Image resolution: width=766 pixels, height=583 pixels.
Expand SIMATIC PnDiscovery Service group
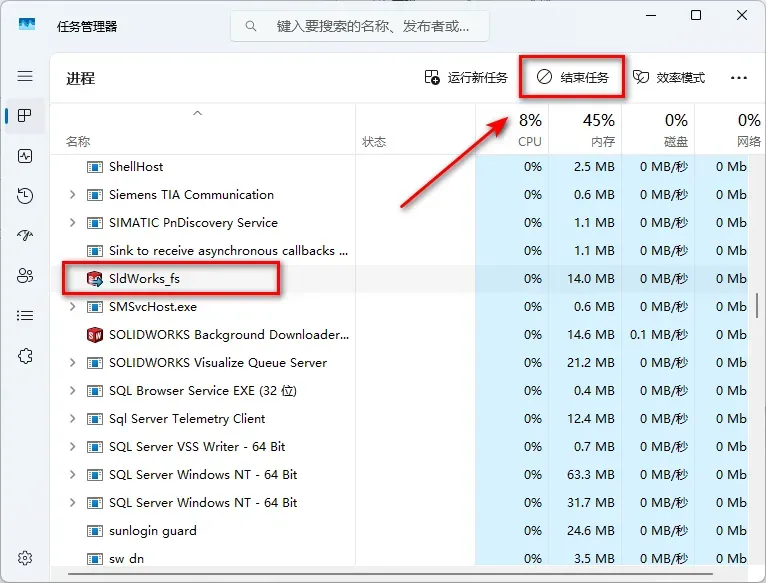point(72,222)
